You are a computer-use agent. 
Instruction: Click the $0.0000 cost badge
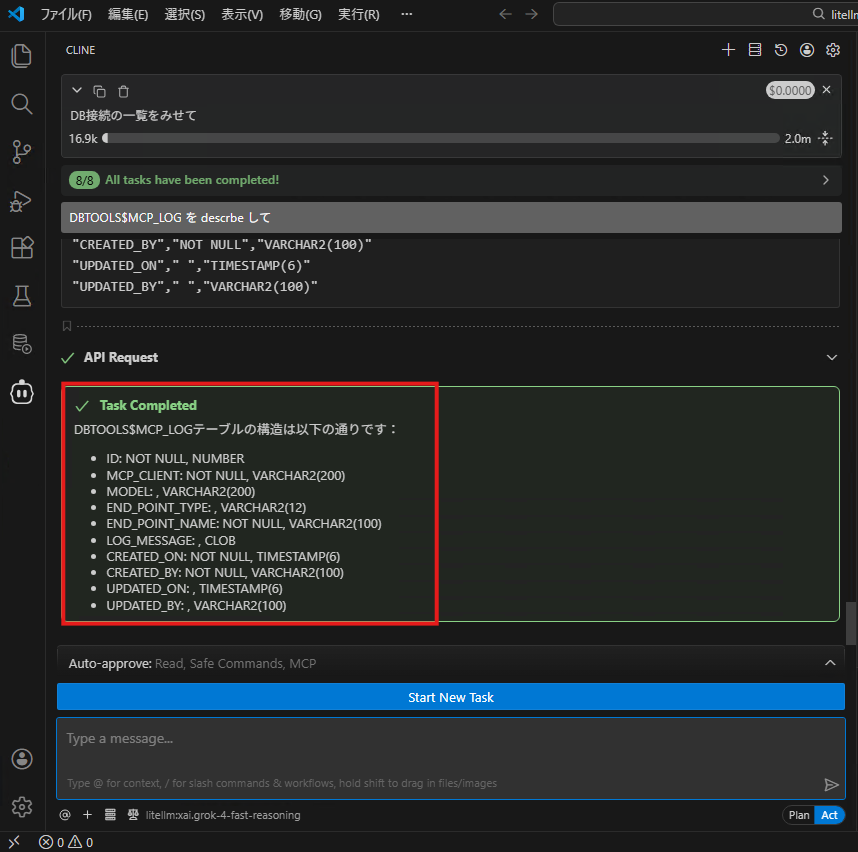pyautogui.click(x=790, y=90)
